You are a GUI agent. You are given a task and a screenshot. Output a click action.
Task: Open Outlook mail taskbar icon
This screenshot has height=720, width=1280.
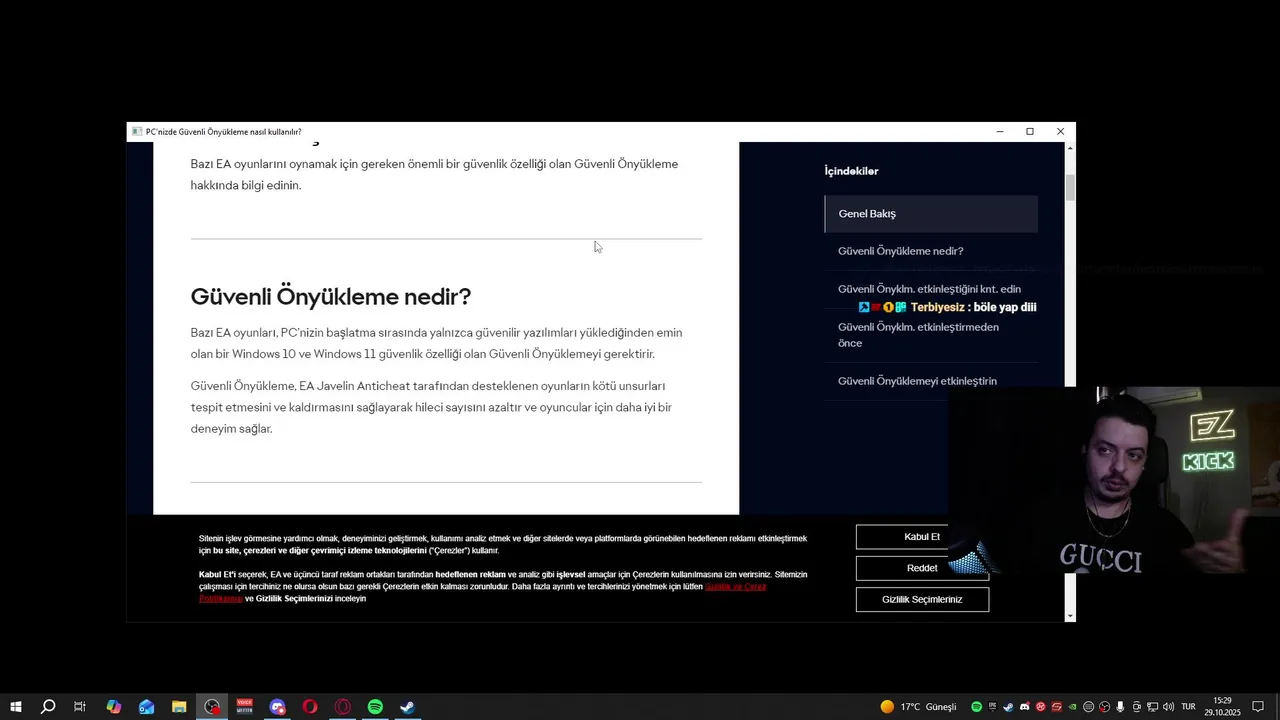pos(146,707)
